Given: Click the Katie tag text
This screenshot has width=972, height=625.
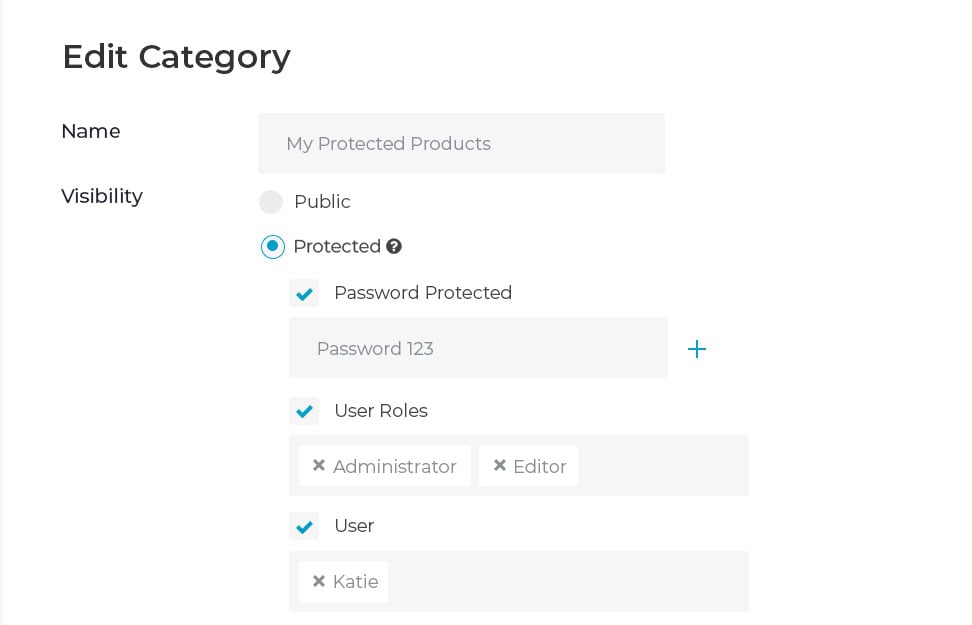Looking at the screenshot, I should [355, 582].
